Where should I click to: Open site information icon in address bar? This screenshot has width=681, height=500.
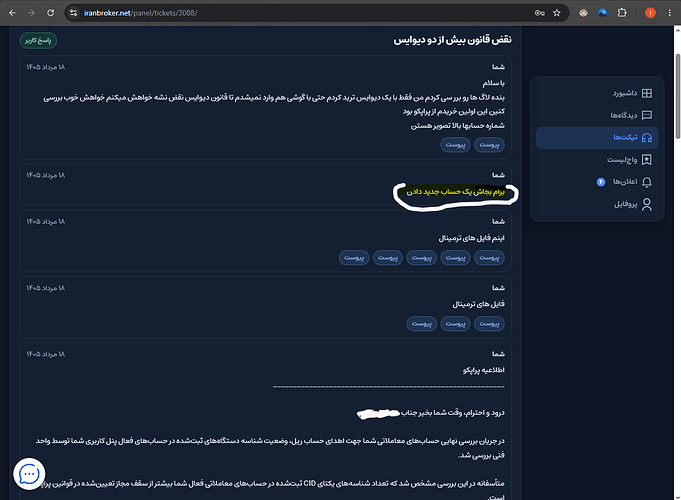73,13
